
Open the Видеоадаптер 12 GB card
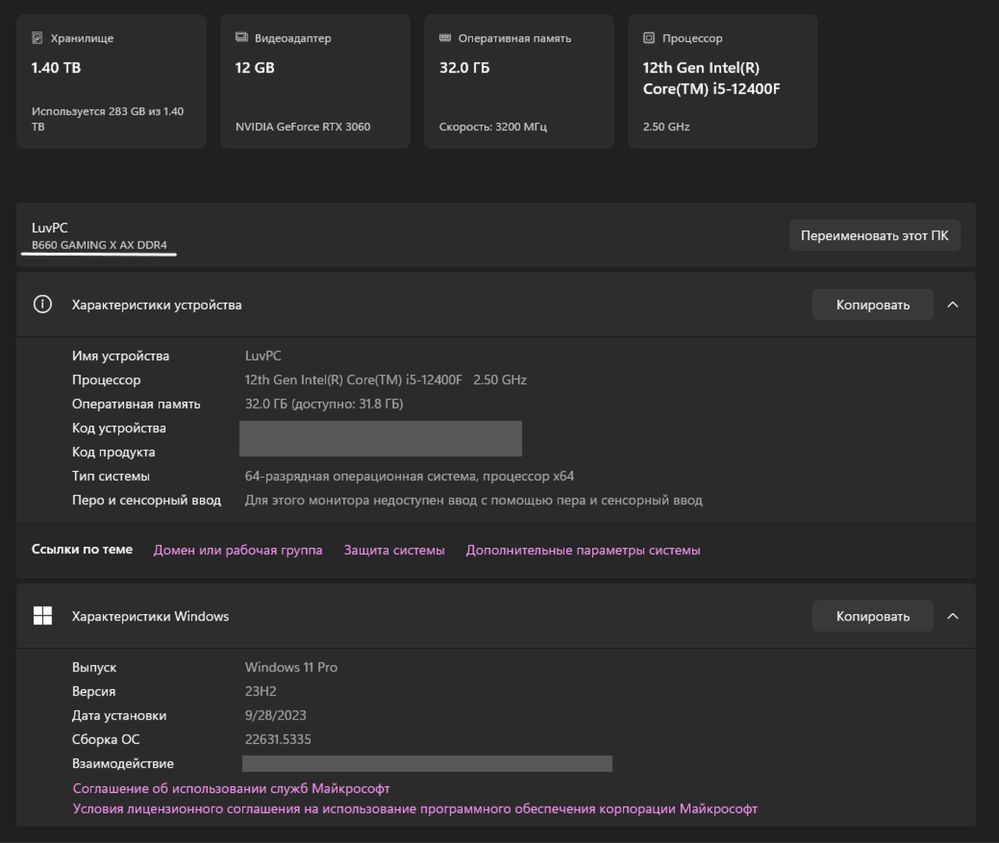pyautogui.click(x=315, y=82)
